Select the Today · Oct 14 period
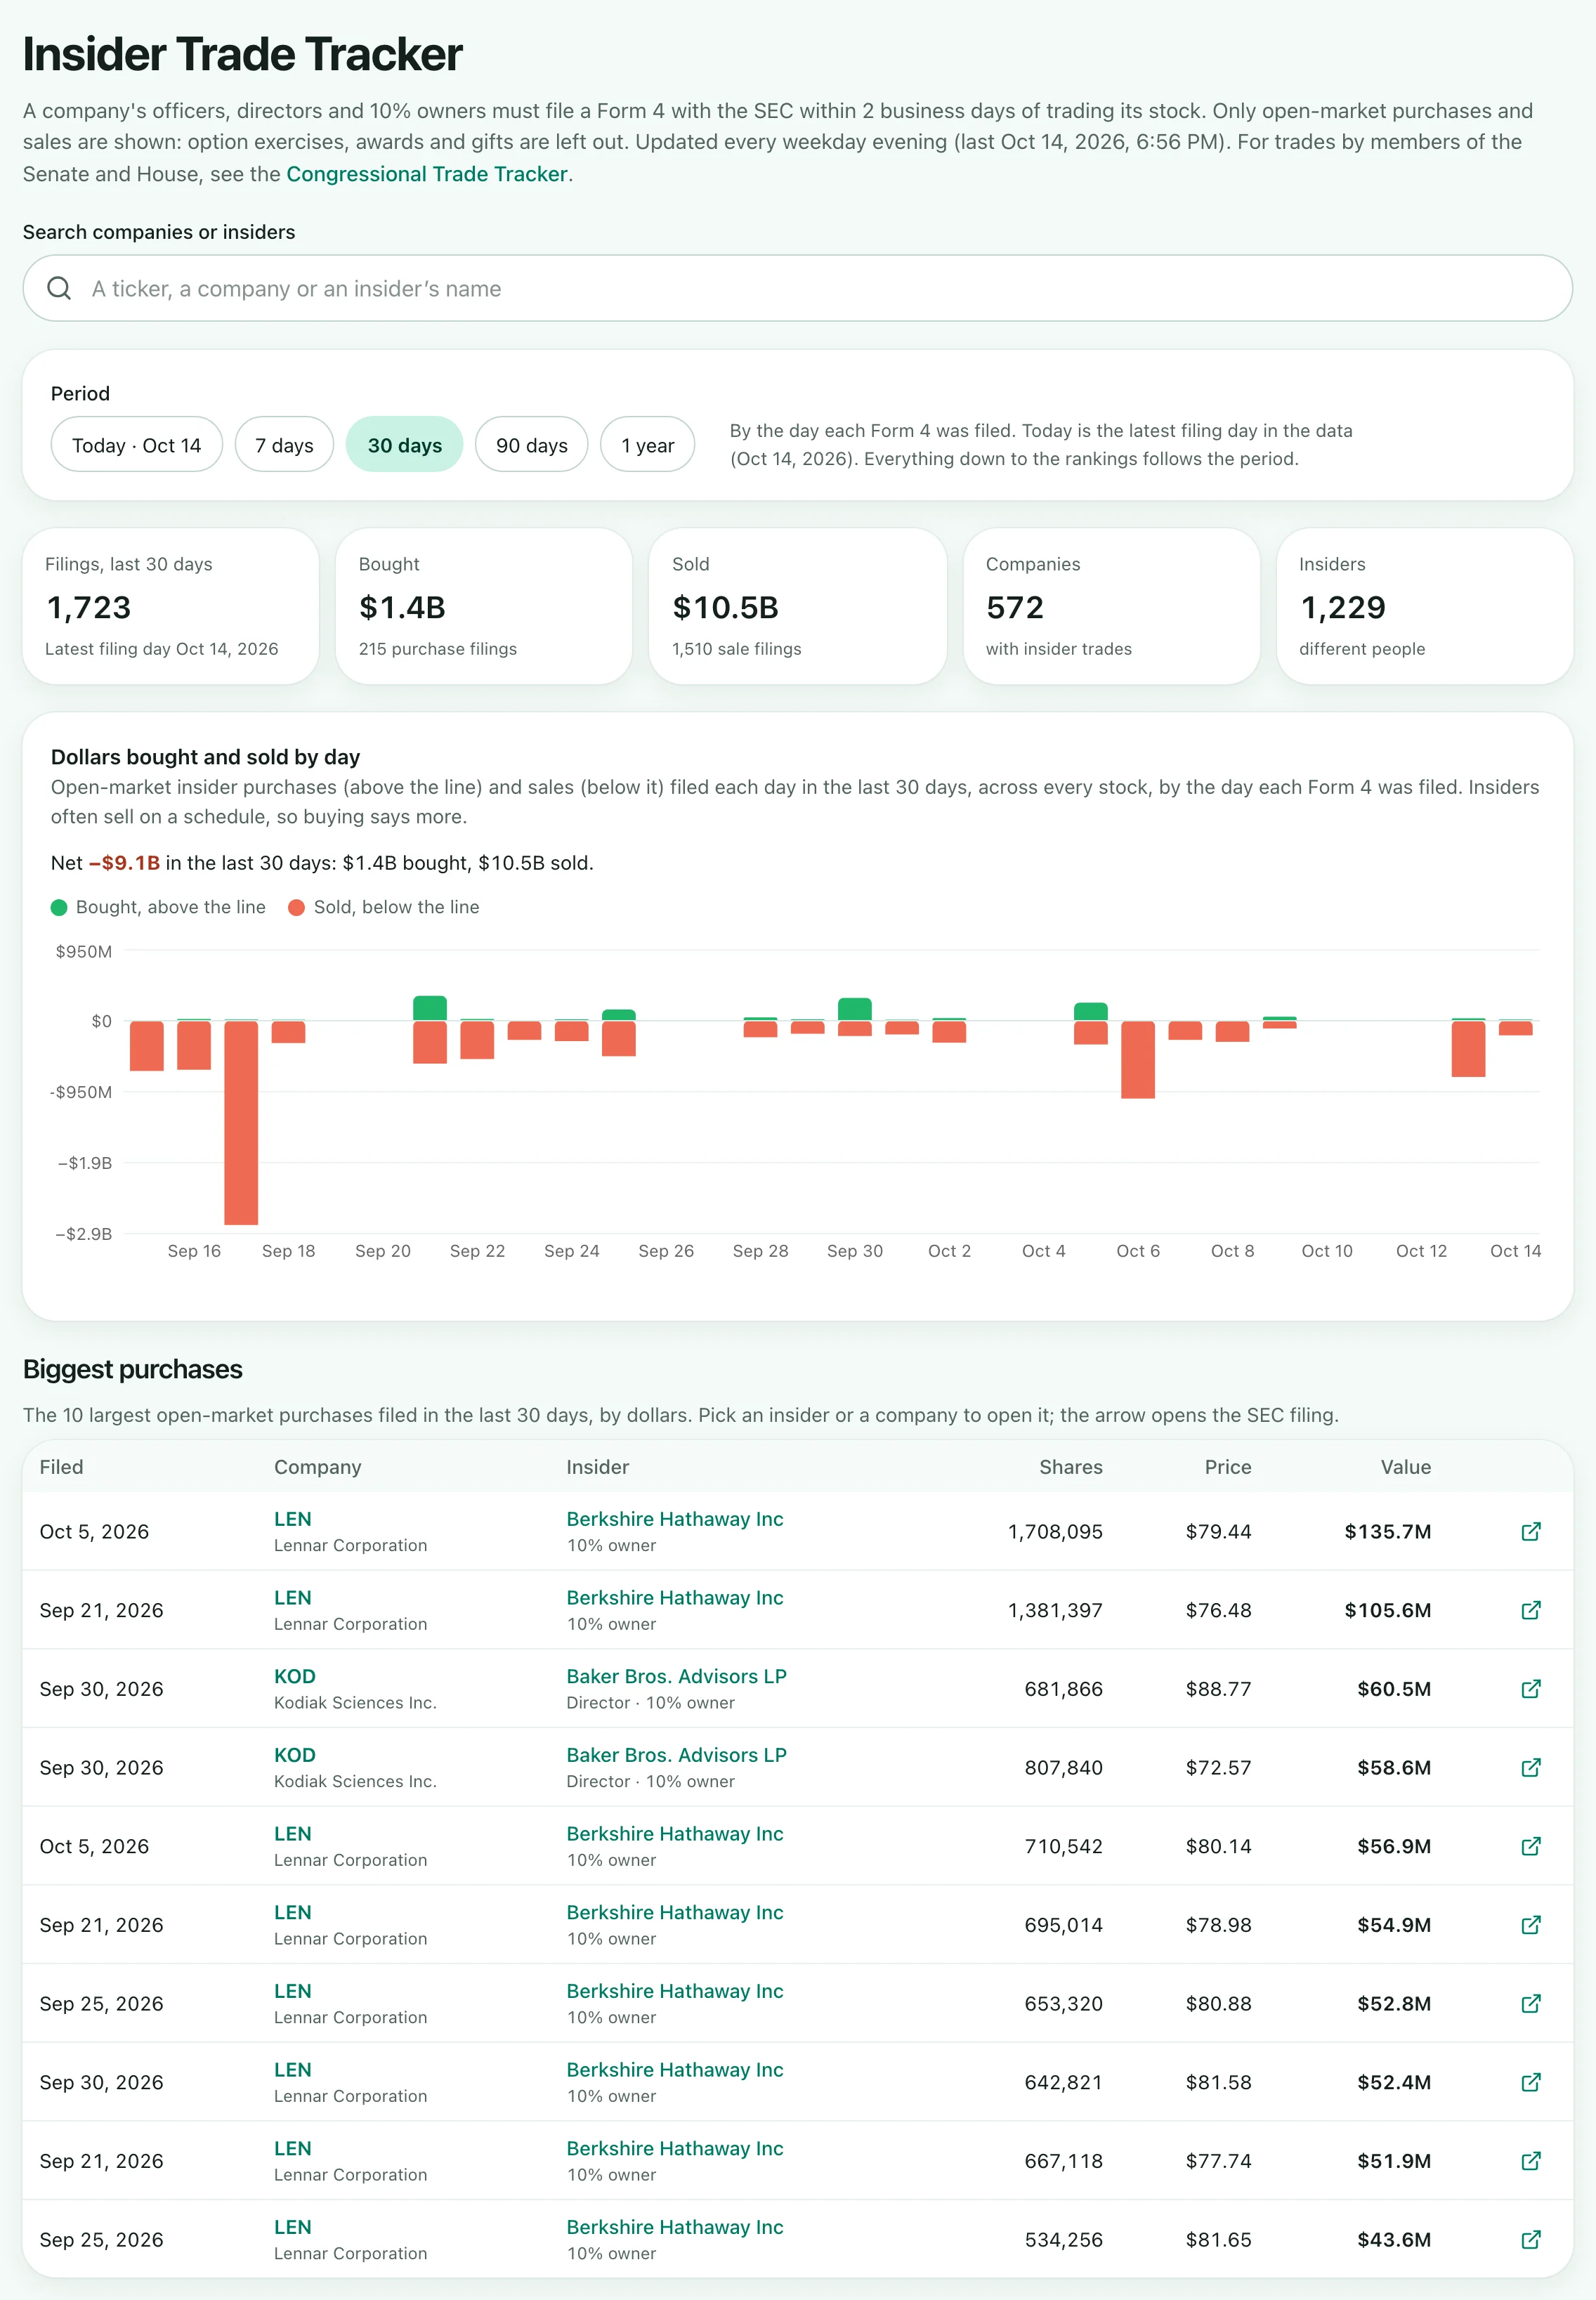Image resolution: width=1596 pixels, height=2300 pixels. (x=136, y=445)
